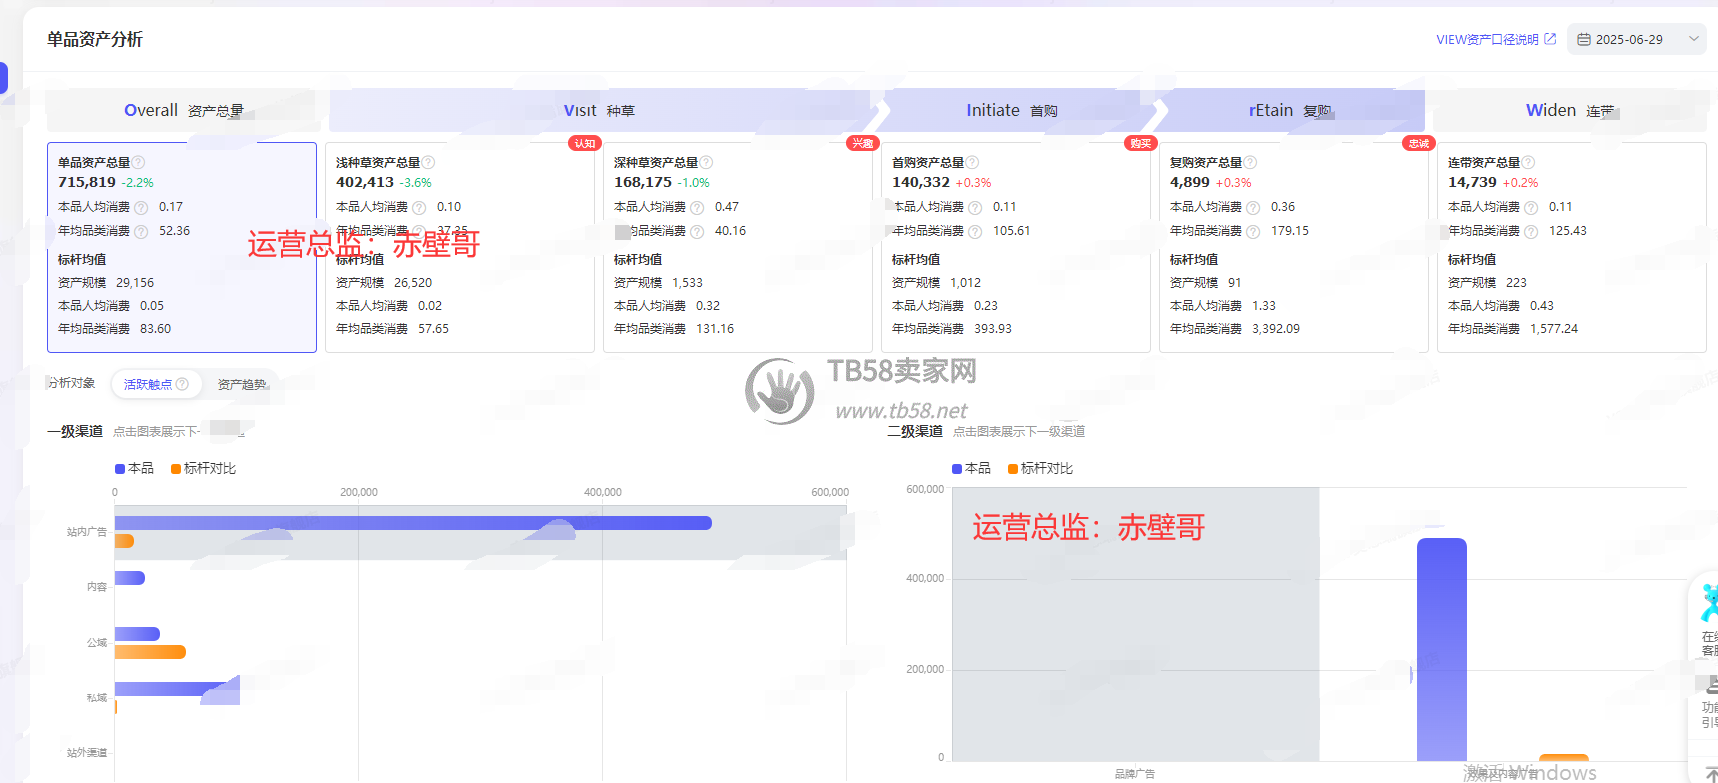
Task: Open the VIEW资产口径说明 link
Action: (x=1487, y=40)
